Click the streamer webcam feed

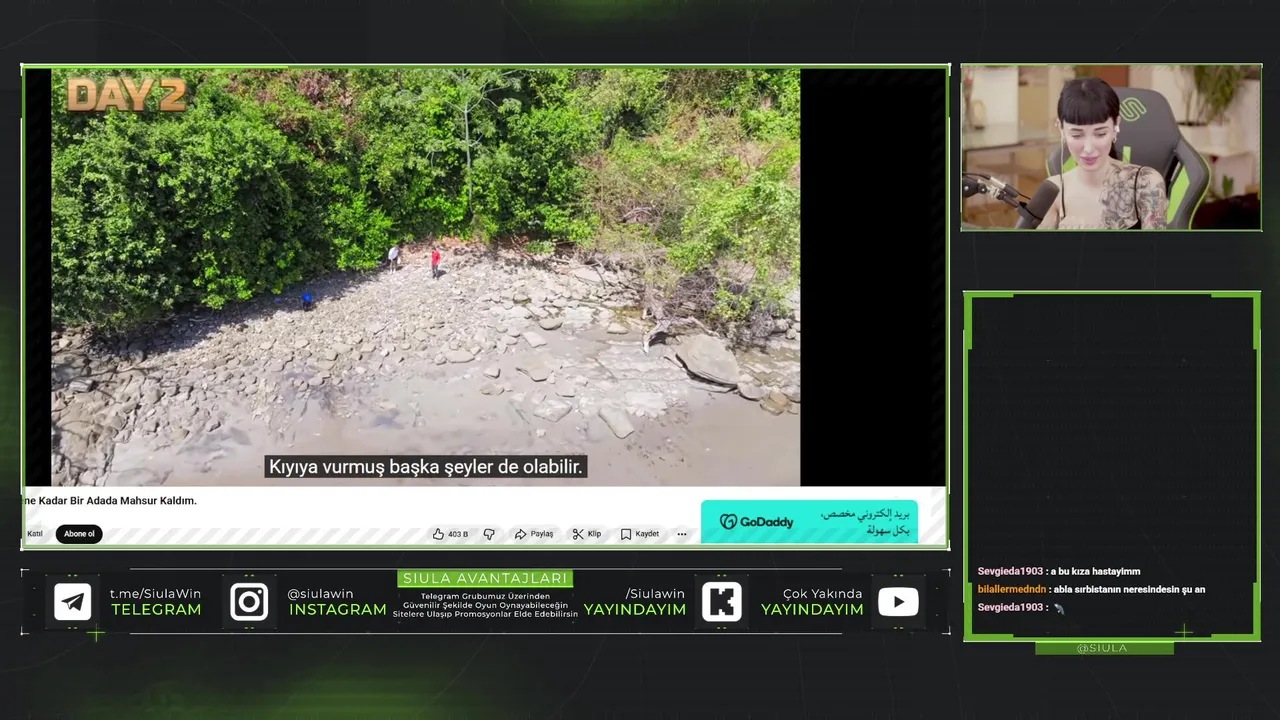click(x=1111, y=148)
